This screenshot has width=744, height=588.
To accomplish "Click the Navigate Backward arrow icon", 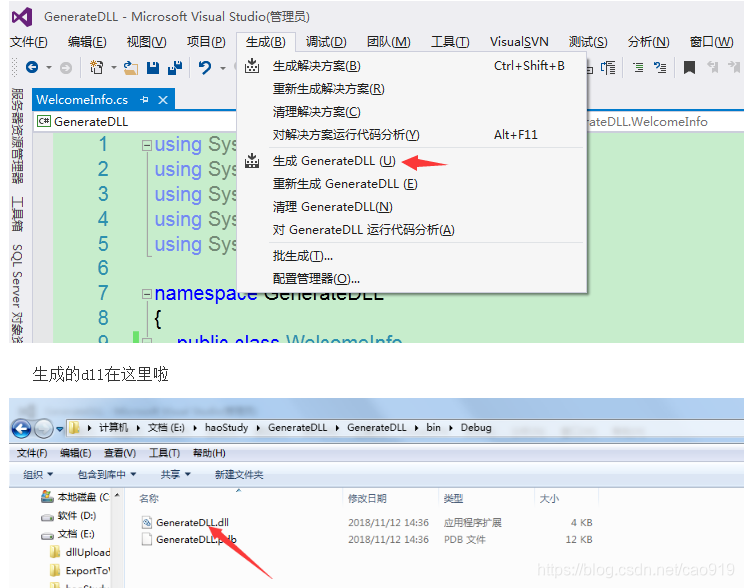I will pyautogui.click(x=32, y=67).
